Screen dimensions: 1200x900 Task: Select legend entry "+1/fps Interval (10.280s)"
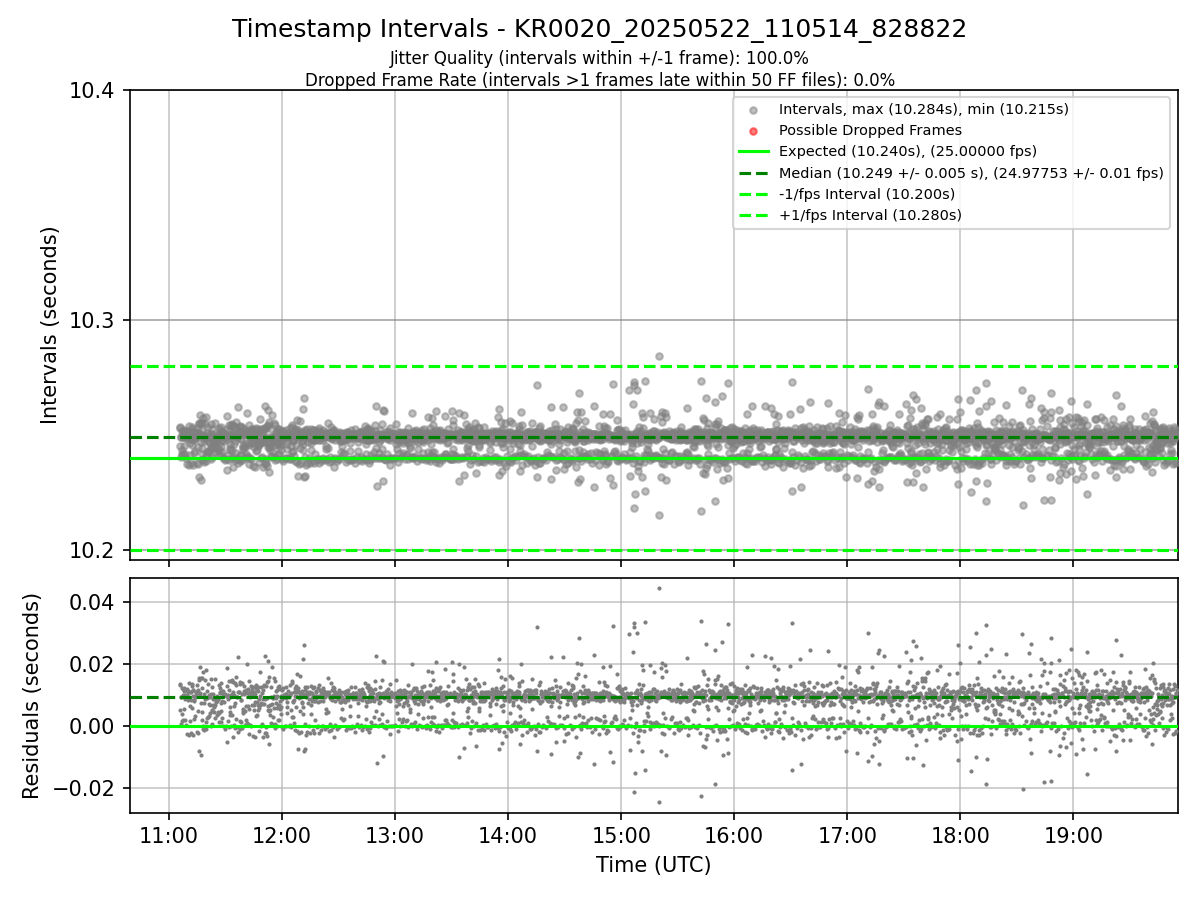[870, 215]
